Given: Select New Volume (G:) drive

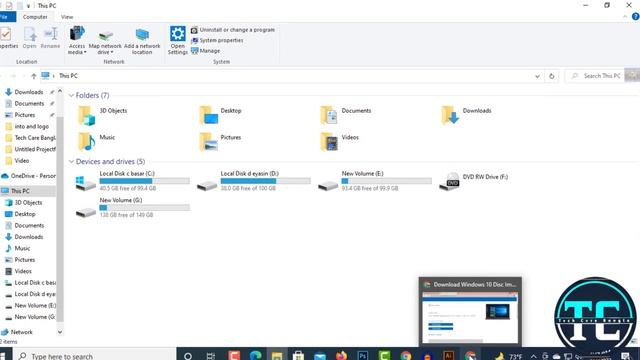Looking at the screenshot, I should [x=133, y=207].
